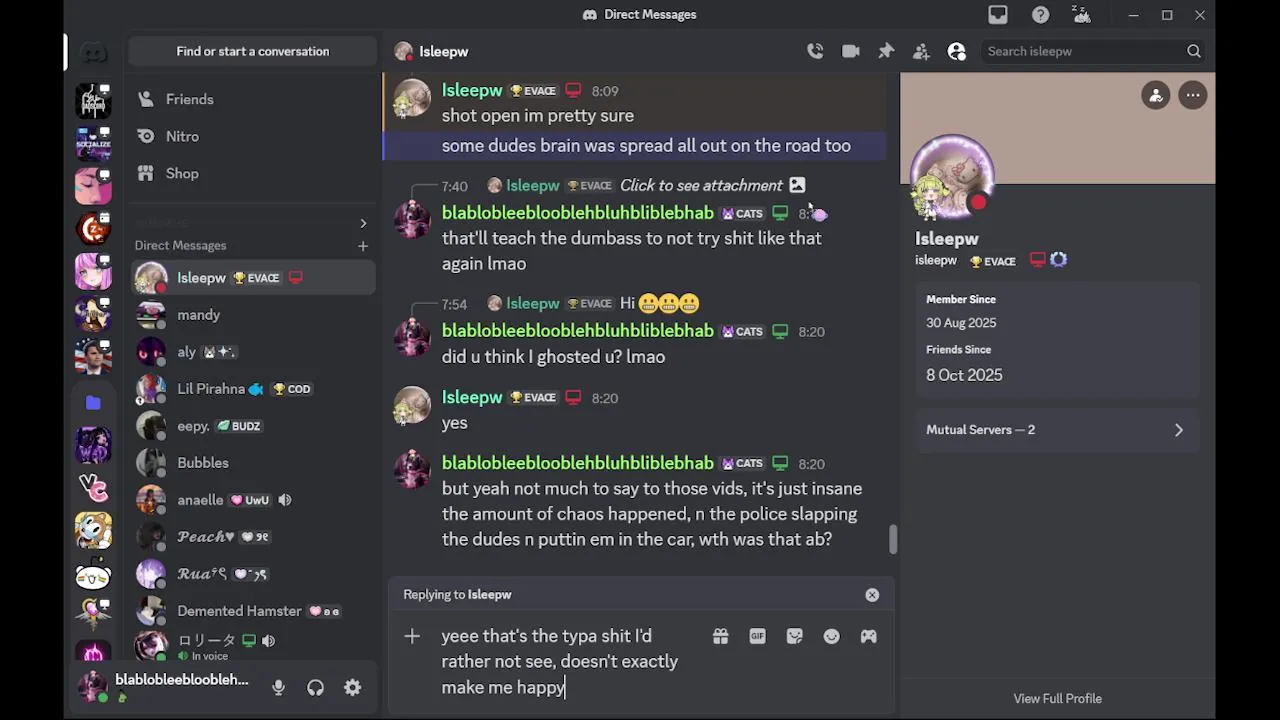Expand Mutual Servers list

[1058, 430]
